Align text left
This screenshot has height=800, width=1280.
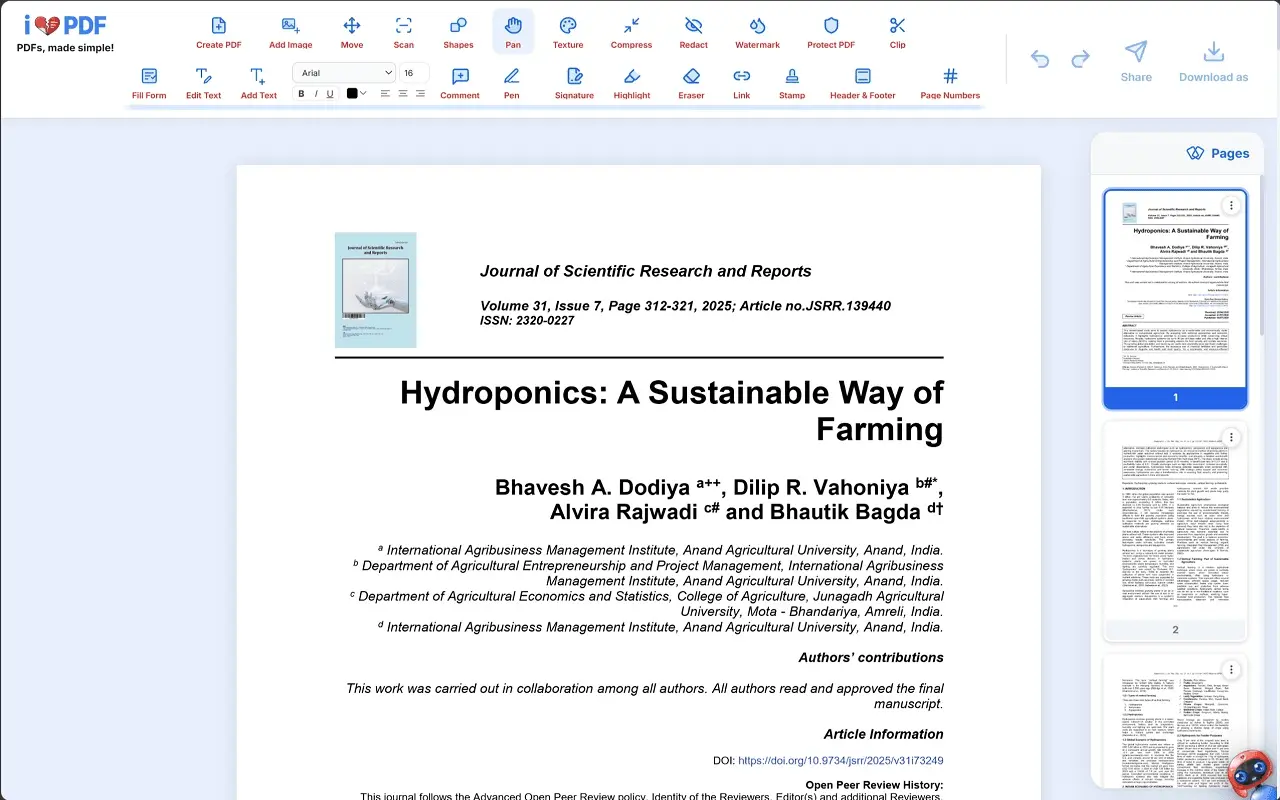point(385,93)
